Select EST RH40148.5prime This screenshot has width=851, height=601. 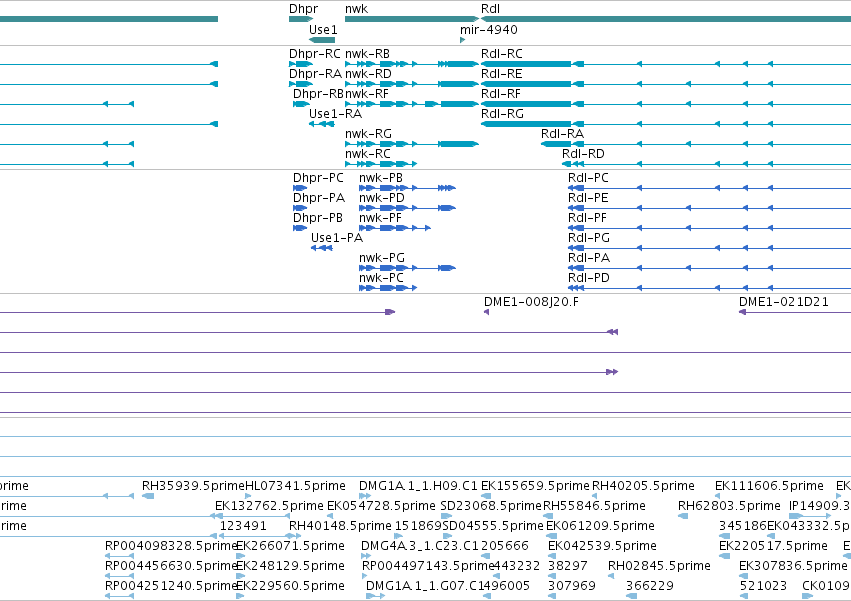340,526
